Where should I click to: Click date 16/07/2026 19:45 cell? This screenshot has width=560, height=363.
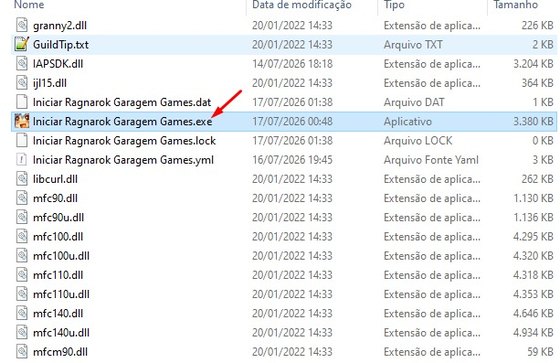click(x=292, y=160)
